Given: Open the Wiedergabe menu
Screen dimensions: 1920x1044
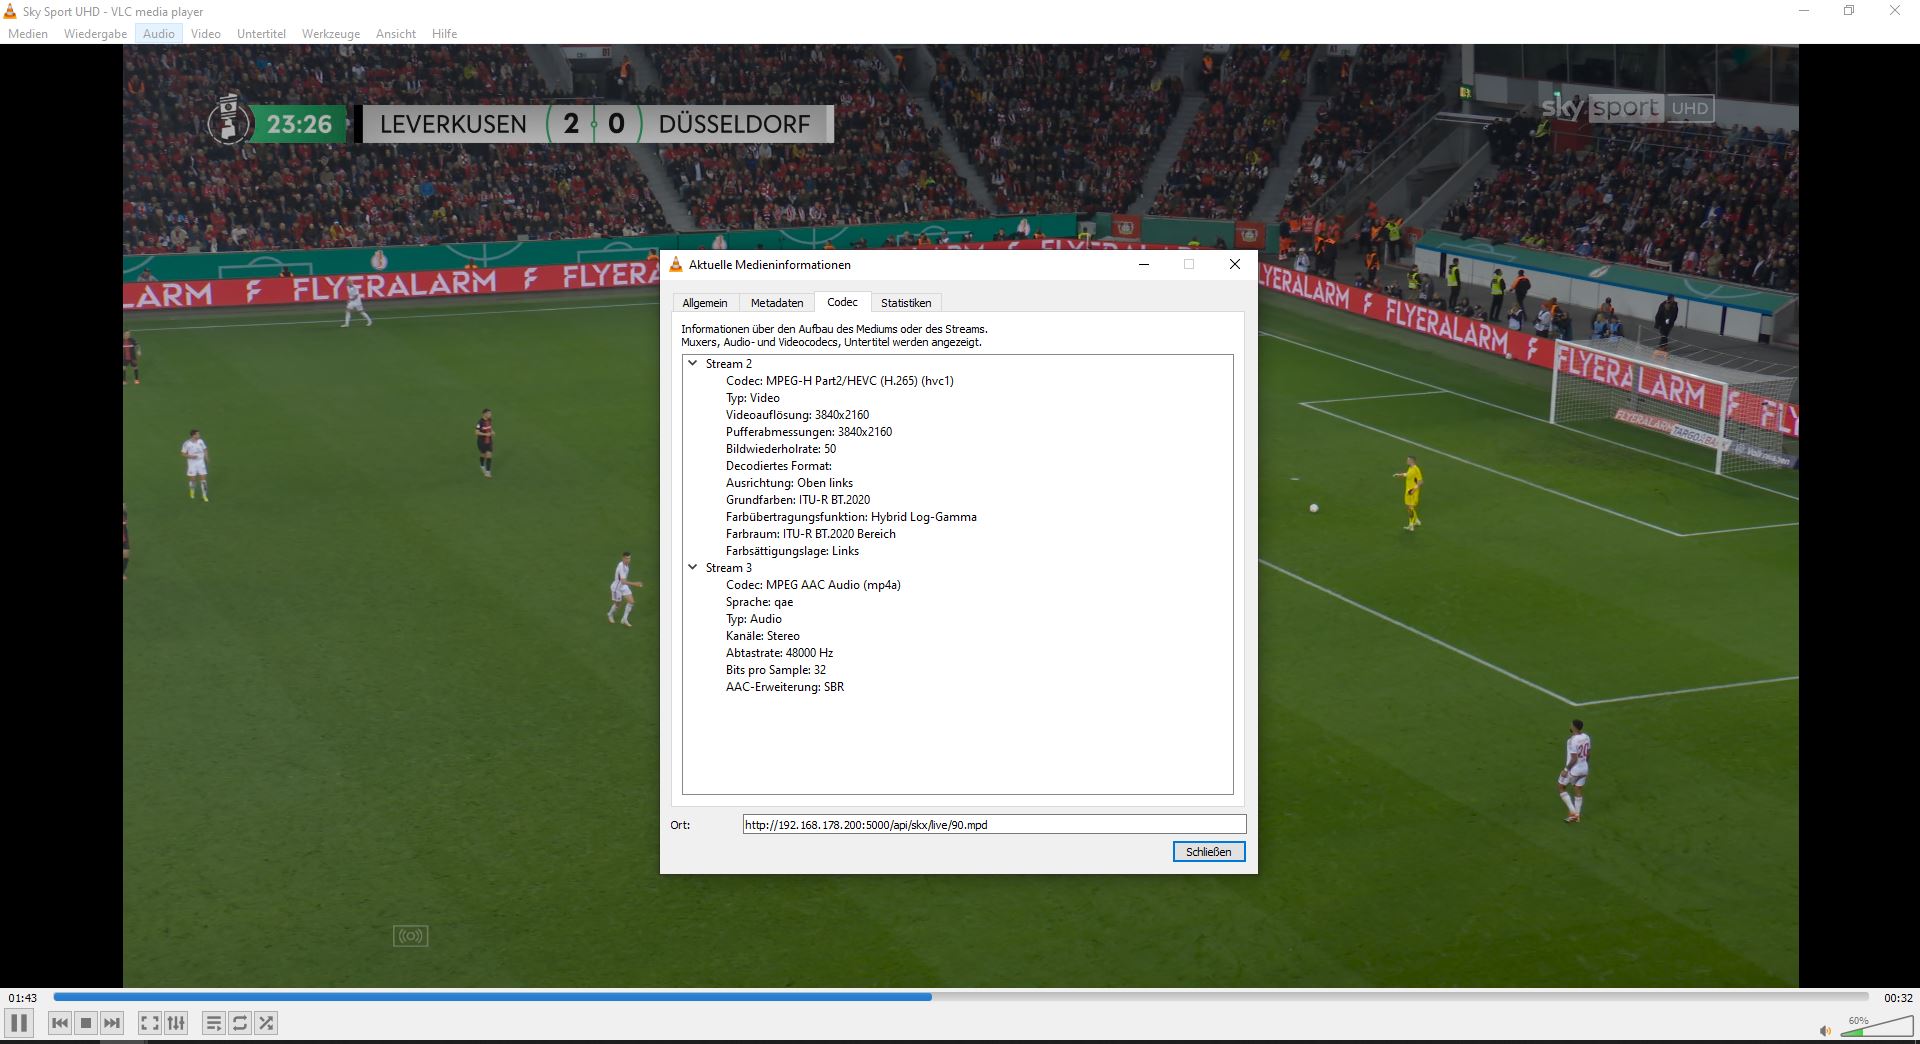Looking at the screenshot, I should tap(95, 33).
